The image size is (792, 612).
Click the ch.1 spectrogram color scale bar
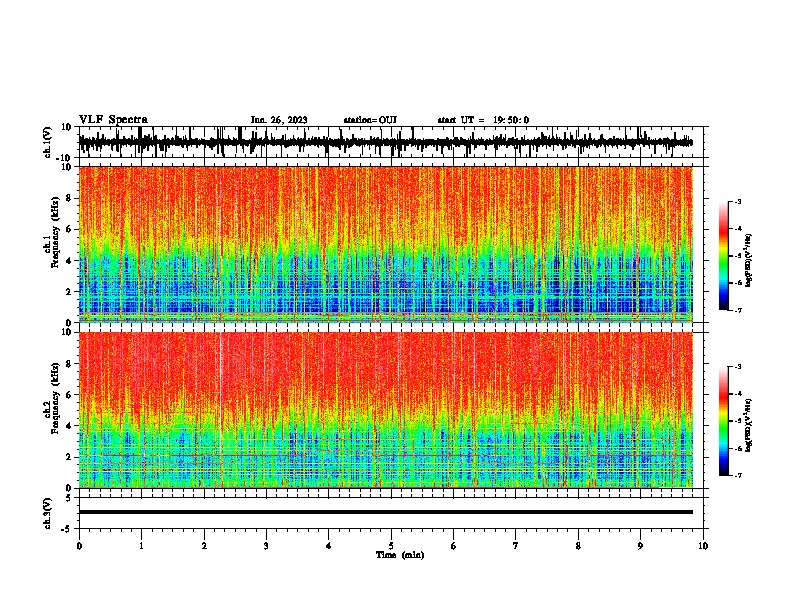[724, 256]
